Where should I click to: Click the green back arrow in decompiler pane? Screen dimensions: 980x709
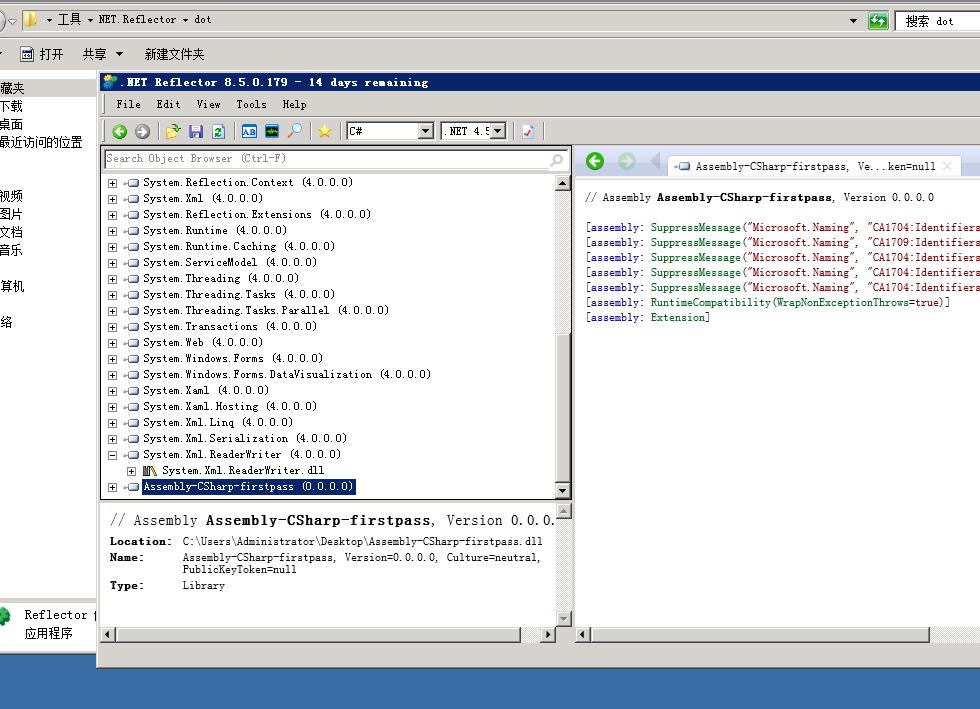[x=595, y=161]
